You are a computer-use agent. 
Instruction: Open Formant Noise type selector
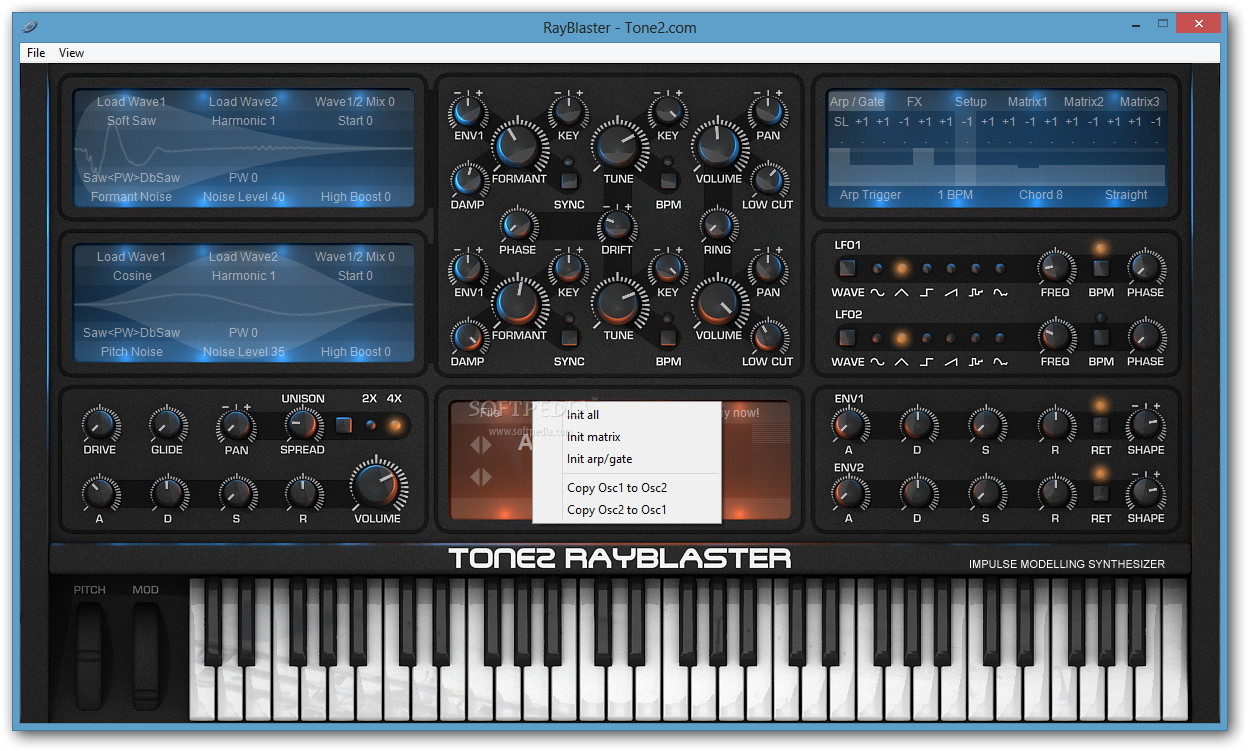click(131, 197)
